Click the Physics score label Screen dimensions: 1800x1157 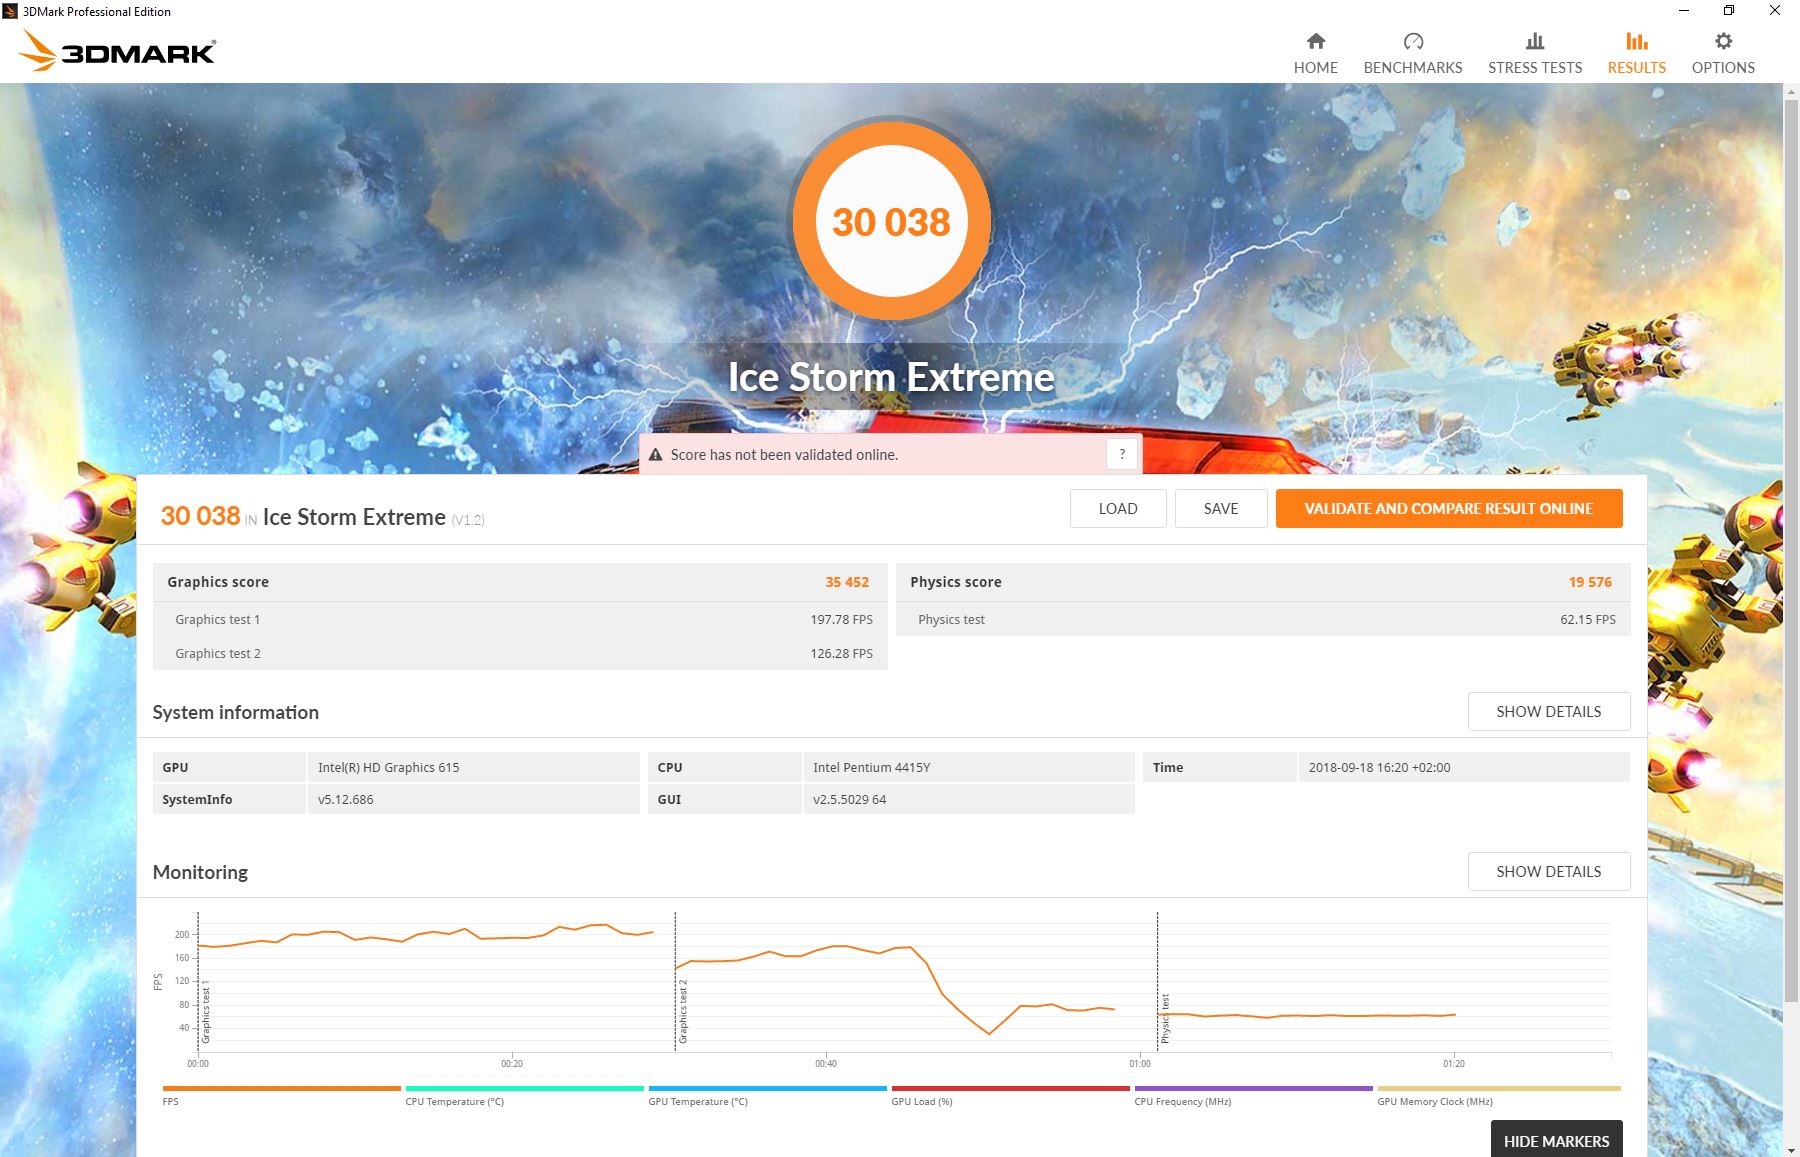pyautogui.click(x=955, y=582)
